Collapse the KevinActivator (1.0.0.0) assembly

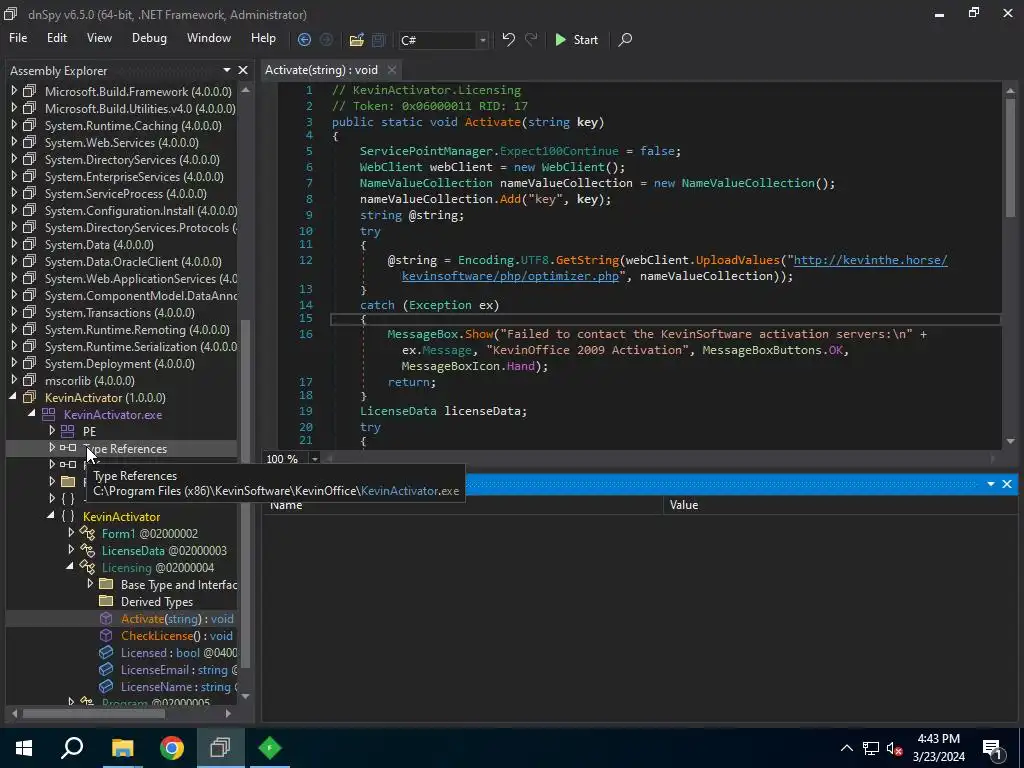(x=14, y=396)
